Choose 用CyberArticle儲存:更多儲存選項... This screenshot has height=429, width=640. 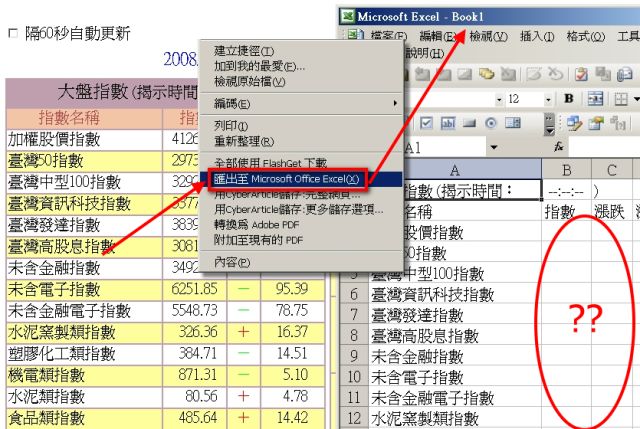click(x=299, y=209)
